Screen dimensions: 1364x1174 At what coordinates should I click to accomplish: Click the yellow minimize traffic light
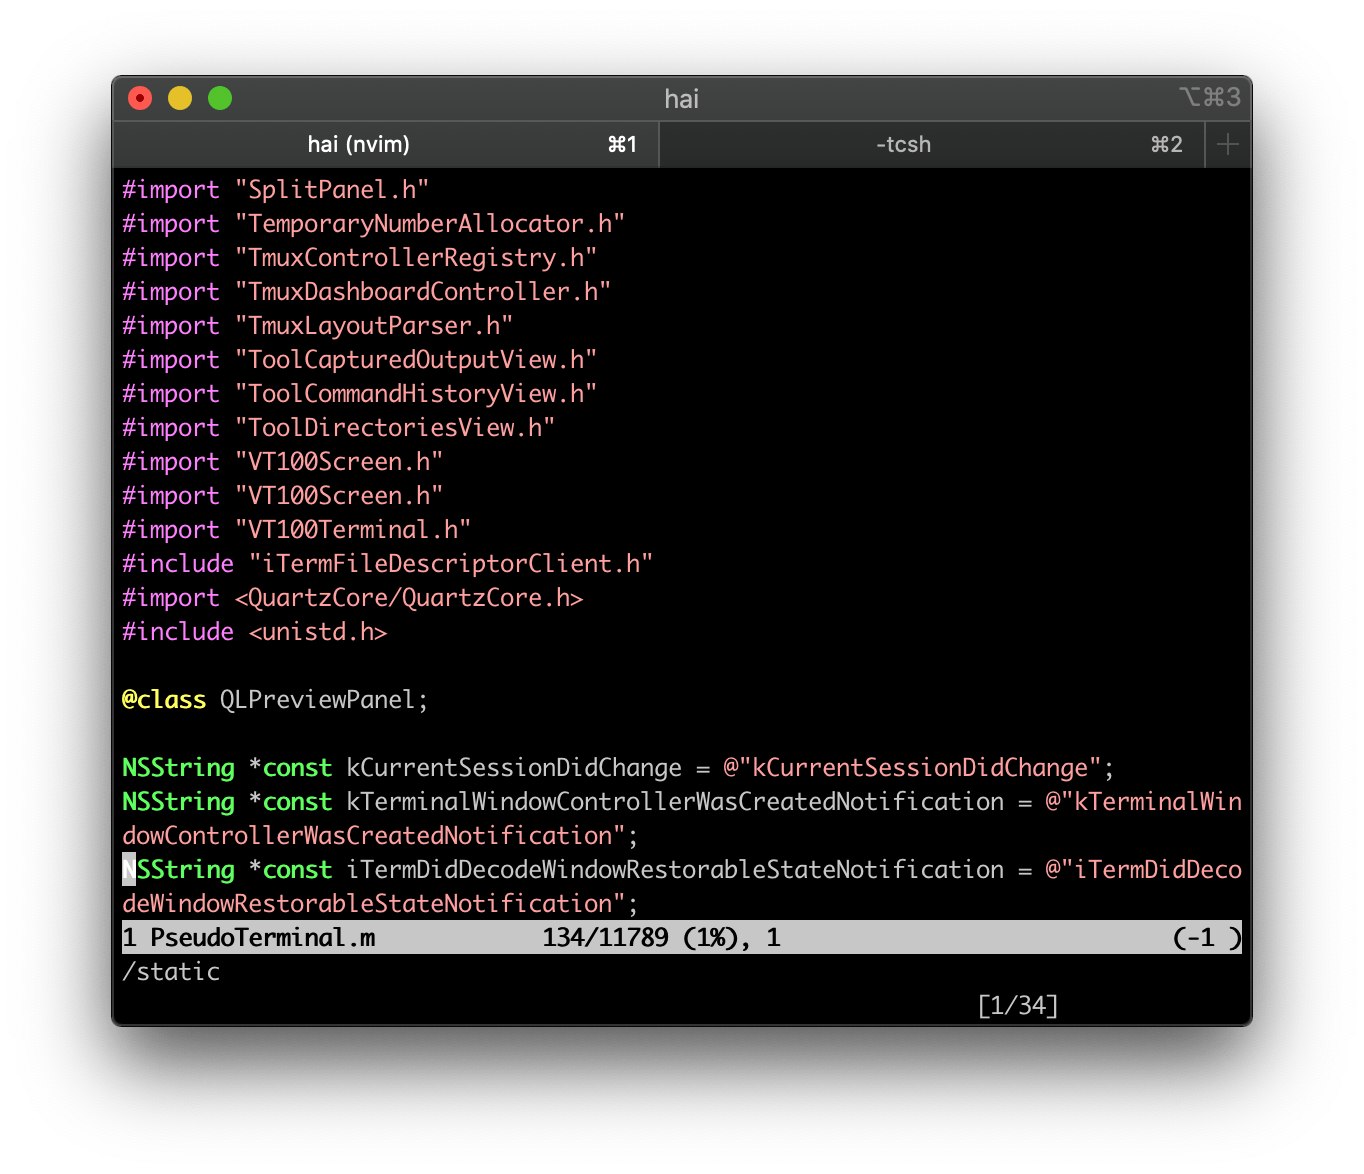click(179, 98)
